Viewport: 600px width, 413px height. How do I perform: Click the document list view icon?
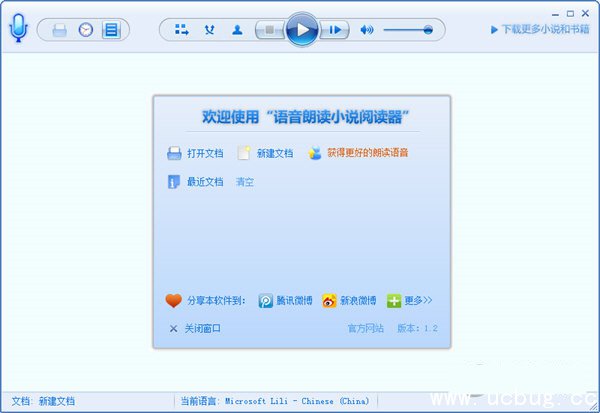pyautogui.click(x=110, y=30)
